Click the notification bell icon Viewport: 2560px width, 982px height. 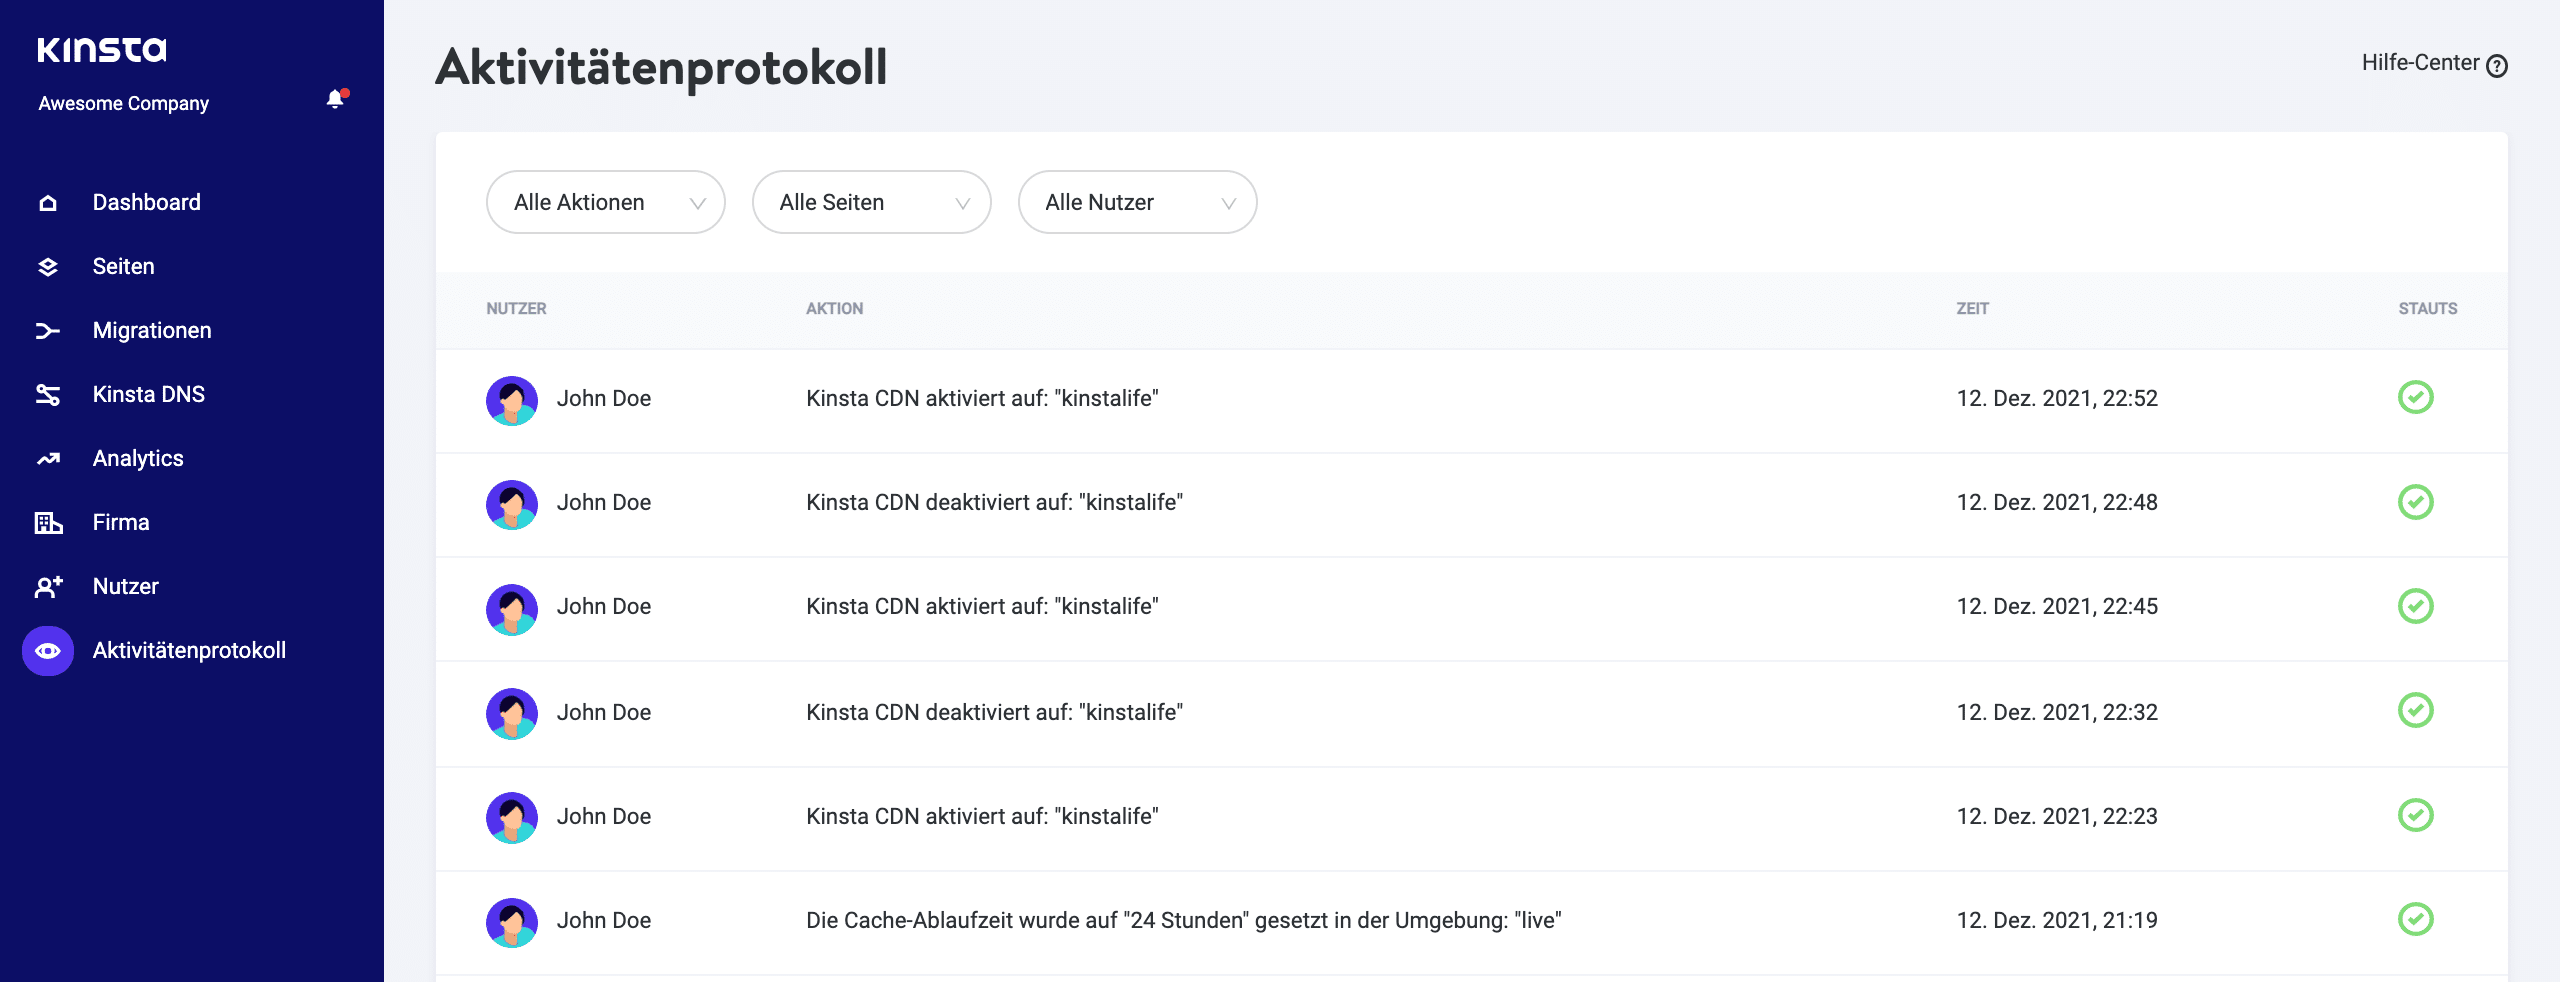tap(335, 99)
